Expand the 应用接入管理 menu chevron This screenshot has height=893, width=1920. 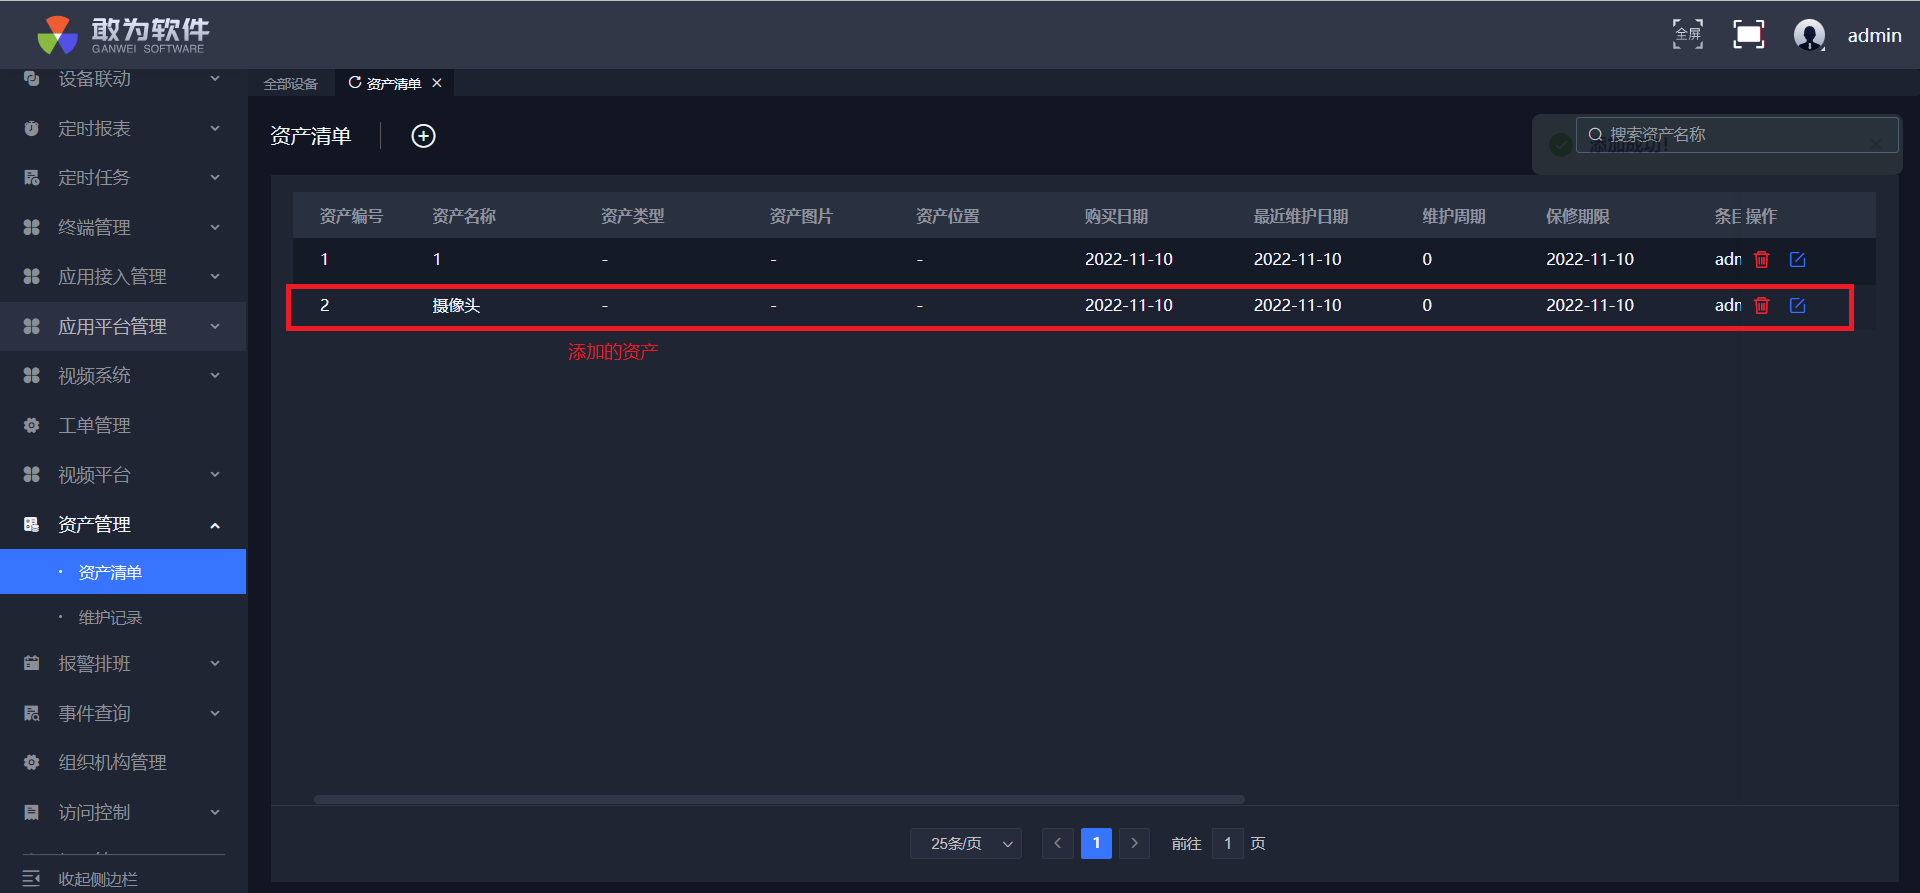click(215, 276)
